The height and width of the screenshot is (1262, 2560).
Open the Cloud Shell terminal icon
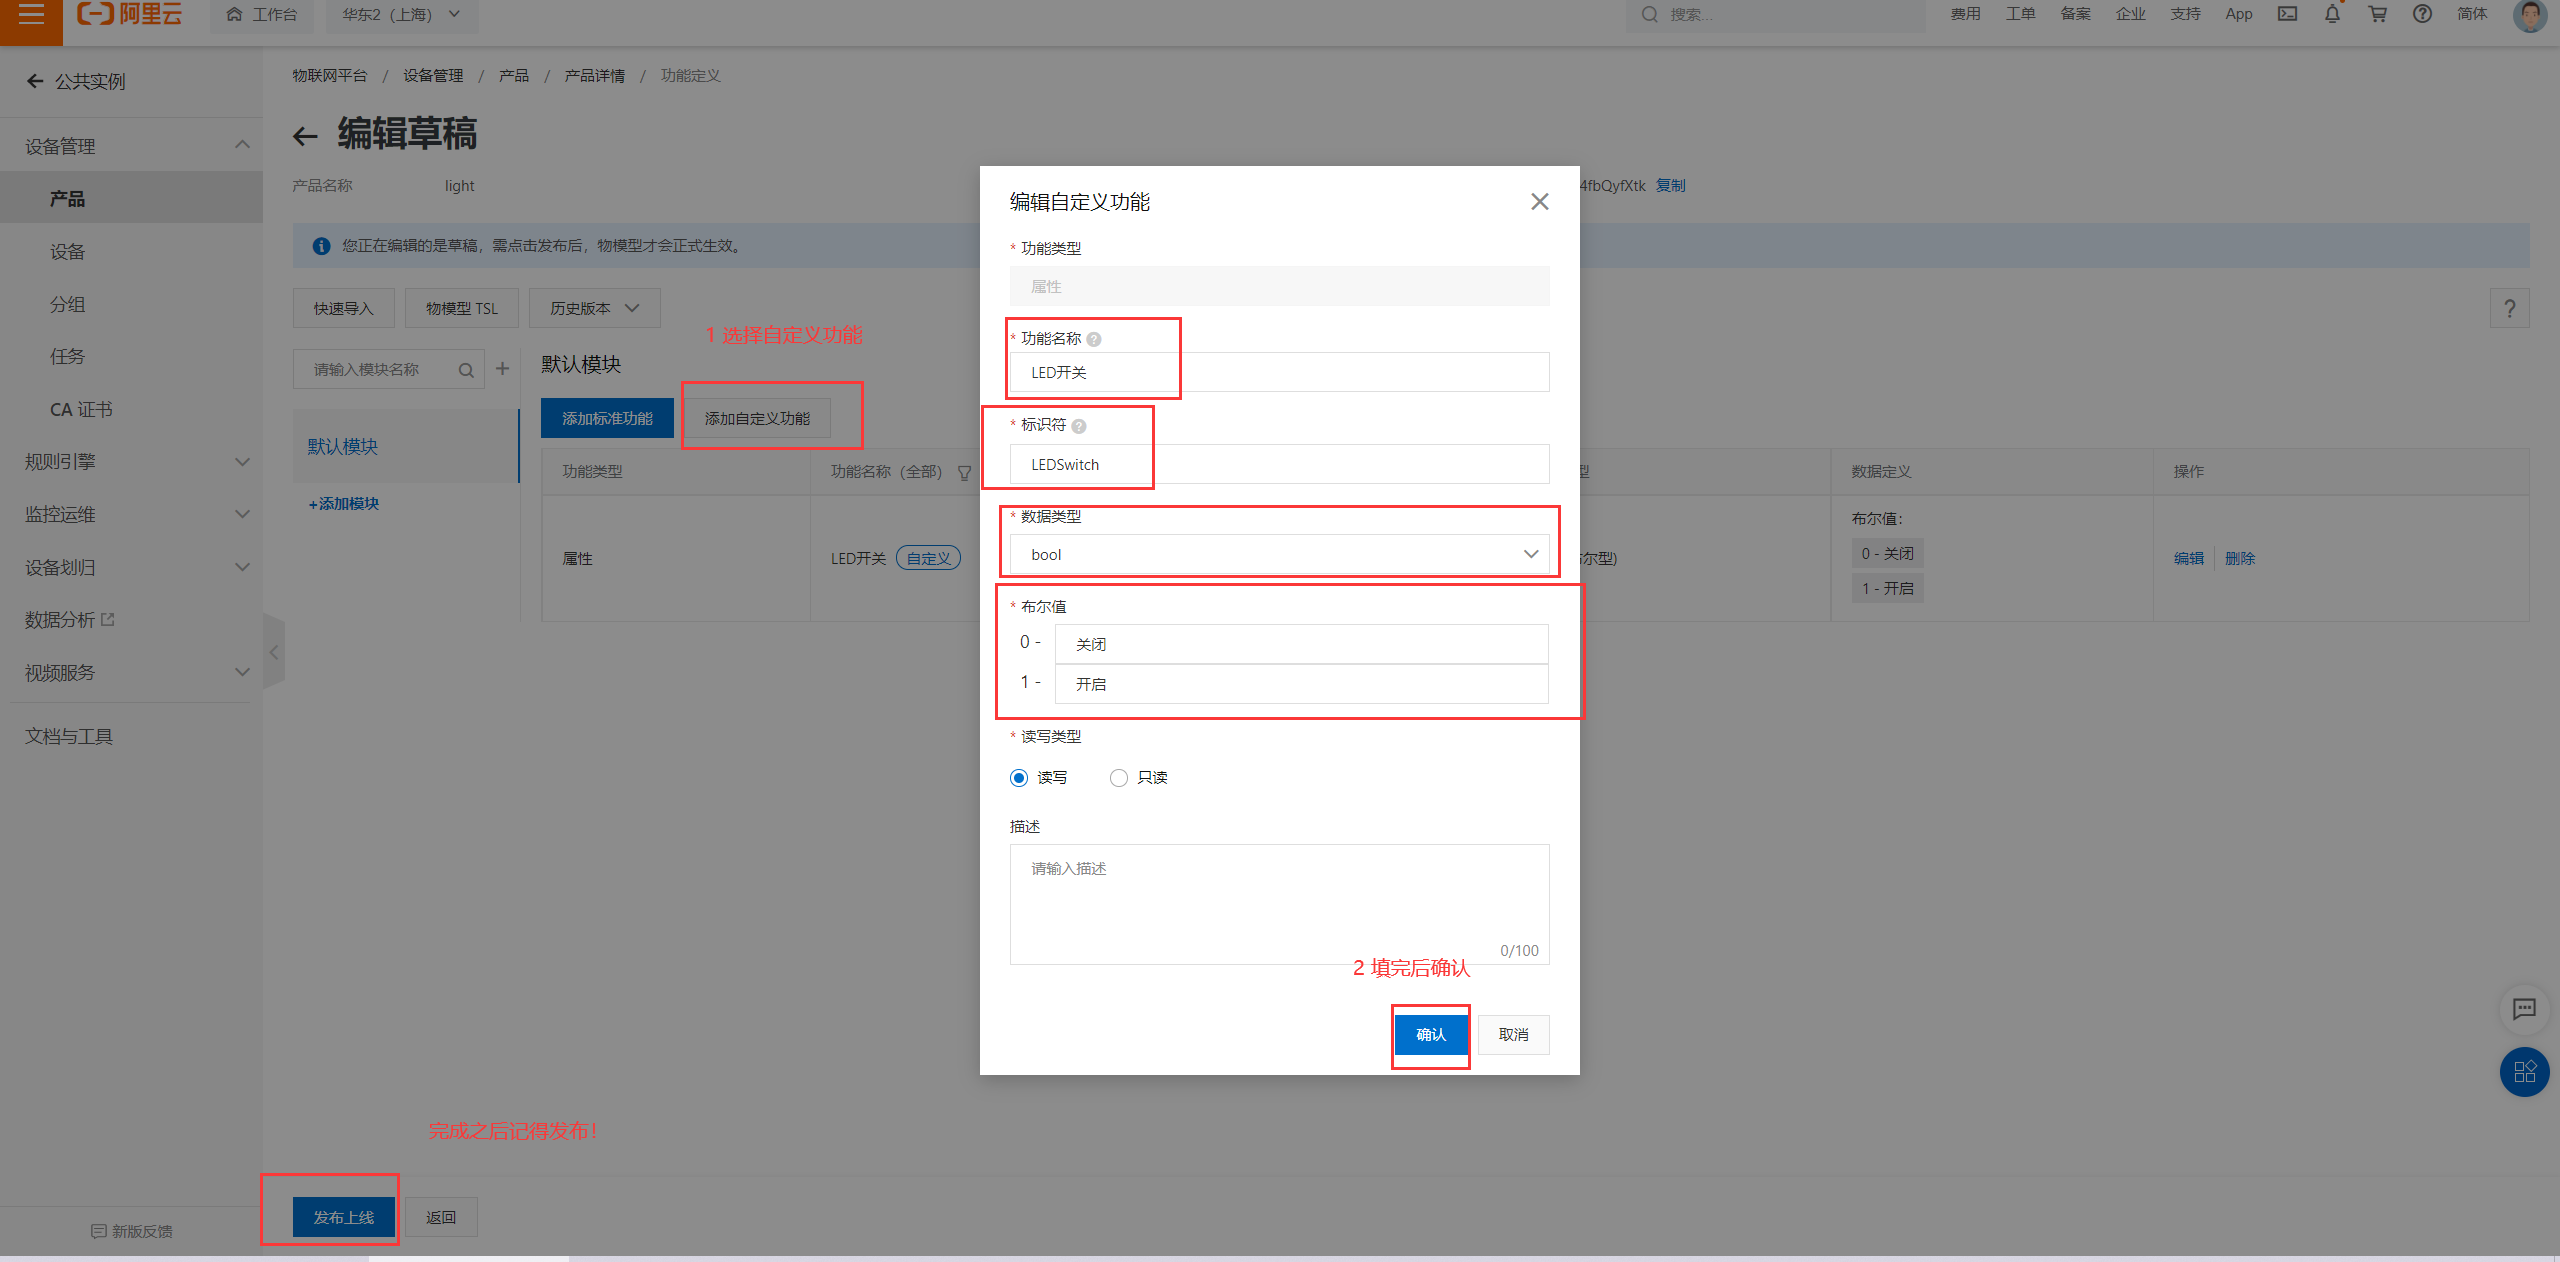pyautogui.click(x=2287, y=14)
